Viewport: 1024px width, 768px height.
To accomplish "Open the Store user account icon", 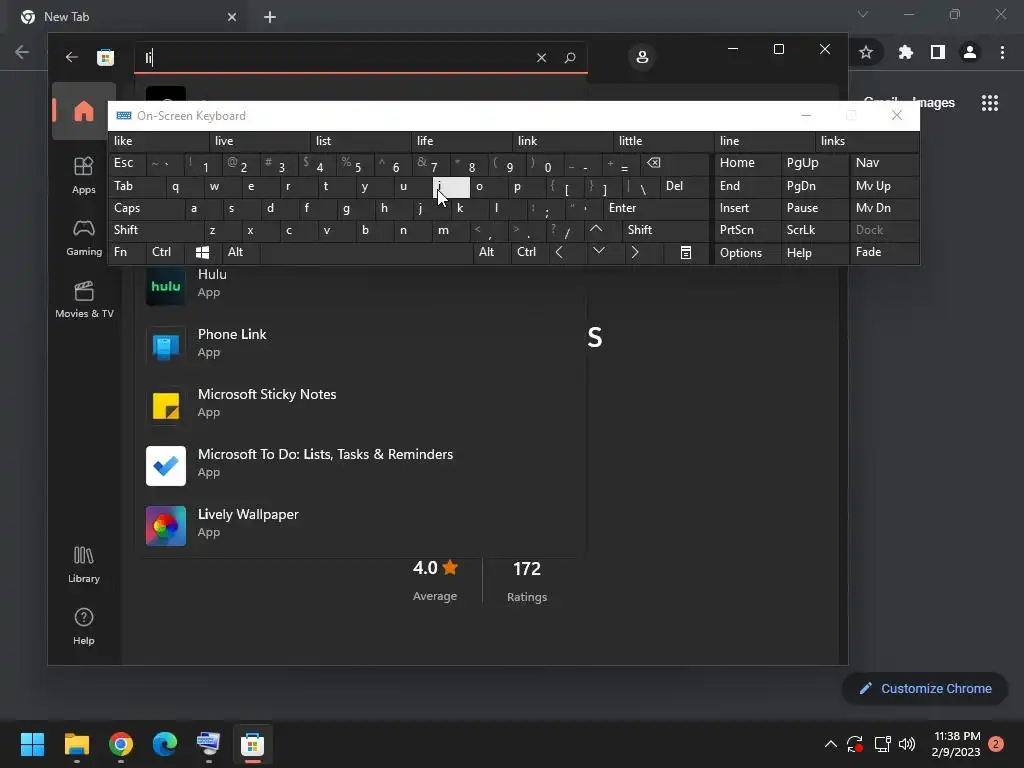I will (x=642, y=57).
